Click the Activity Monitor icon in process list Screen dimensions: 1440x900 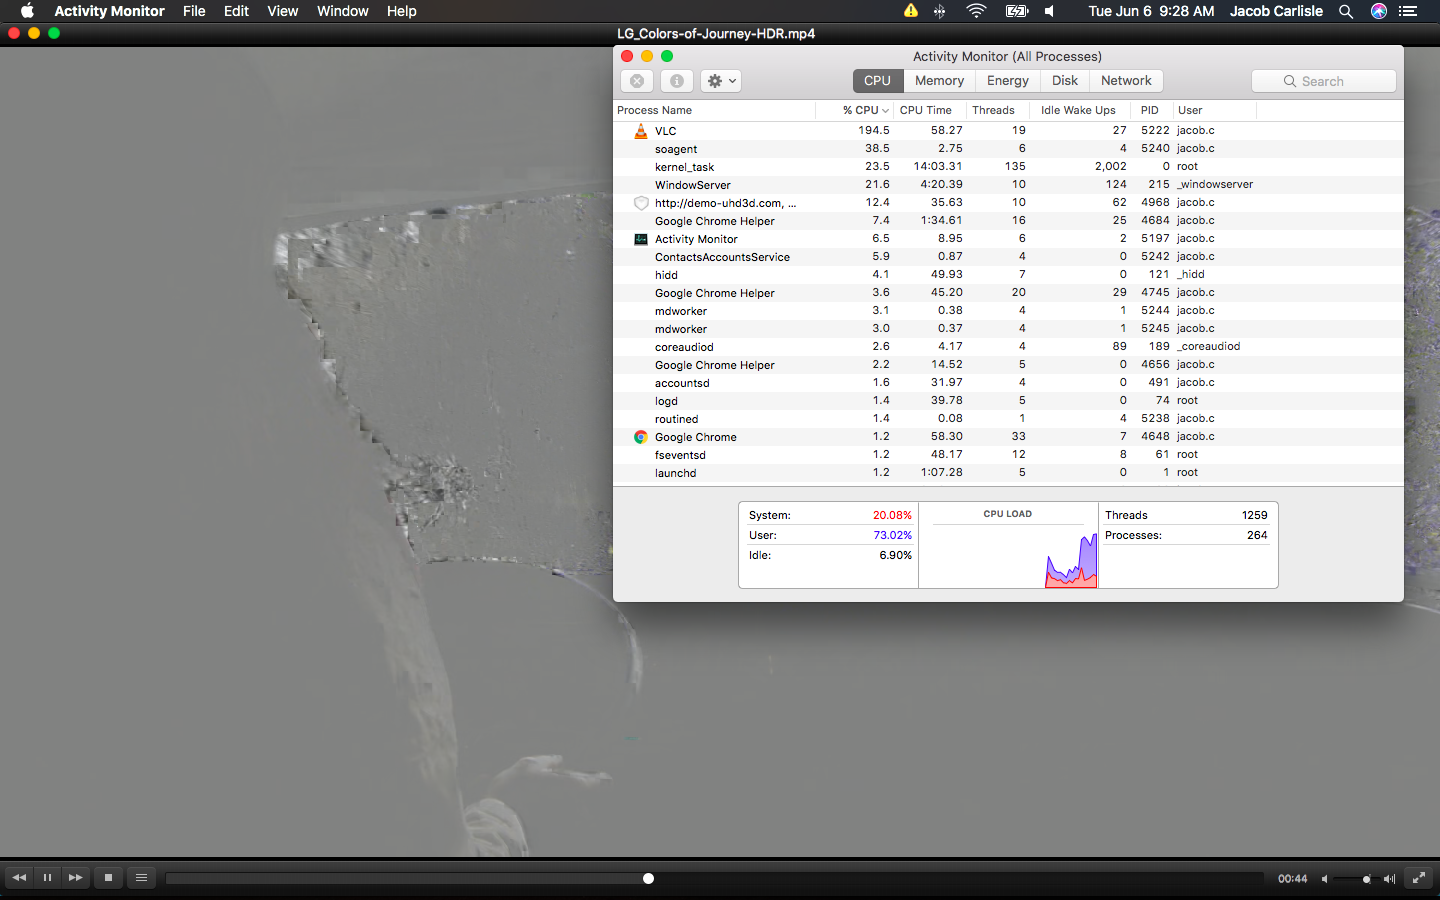tap(641, 239)
